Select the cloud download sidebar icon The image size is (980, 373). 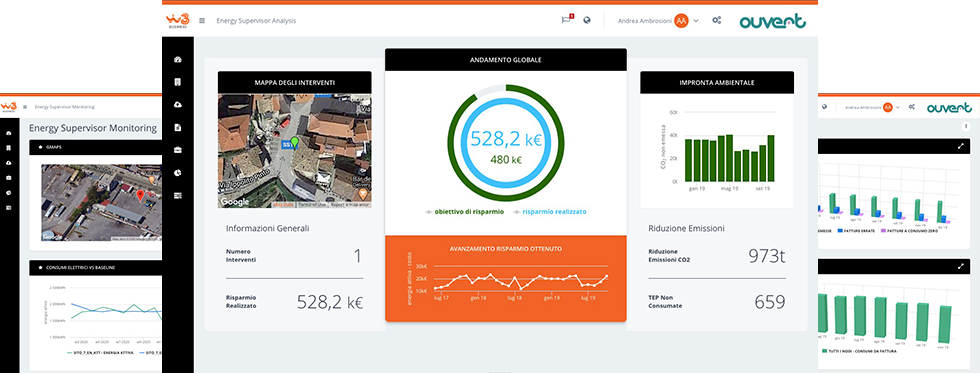(178, 105)
